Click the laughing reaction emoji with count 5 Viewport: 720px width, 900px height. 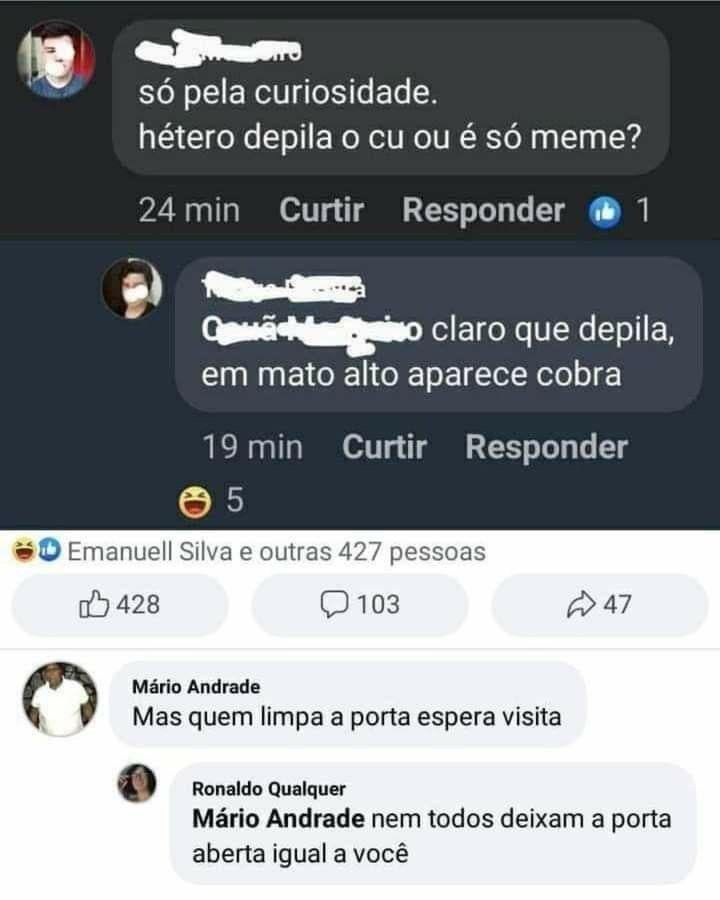192,498
